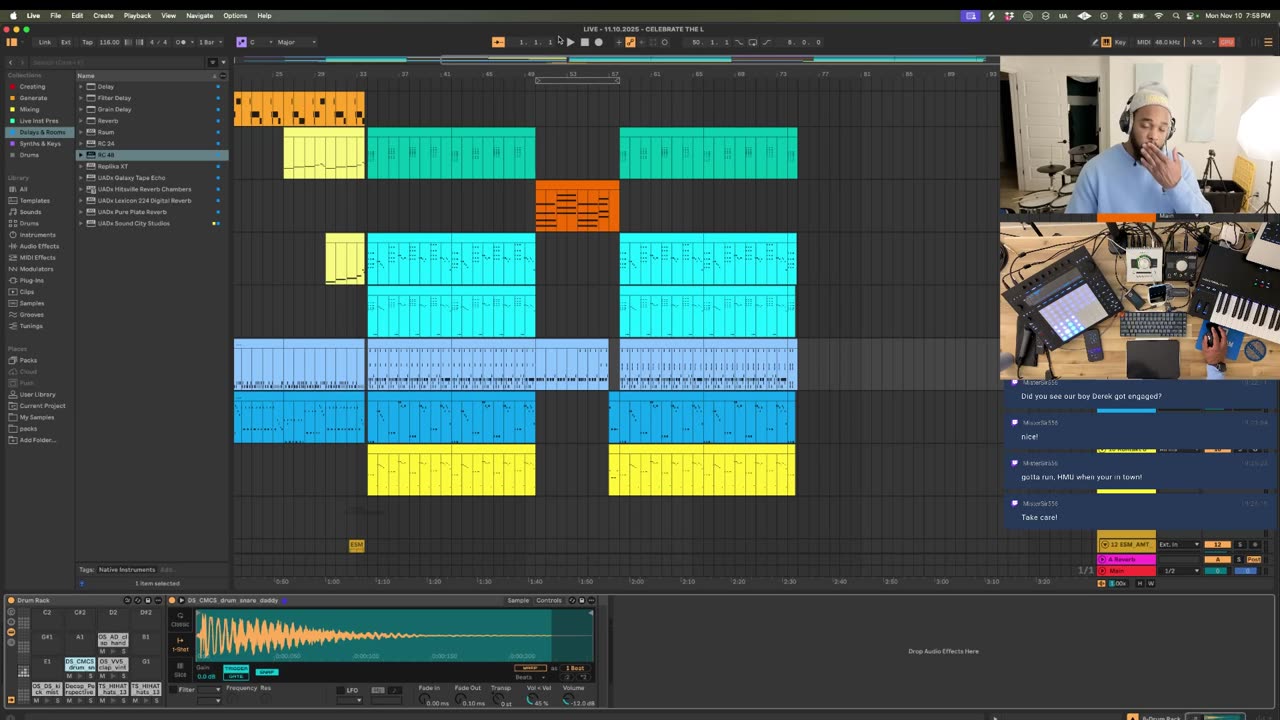Open the Options menu

pyautogui.click(x=235, y=15)
